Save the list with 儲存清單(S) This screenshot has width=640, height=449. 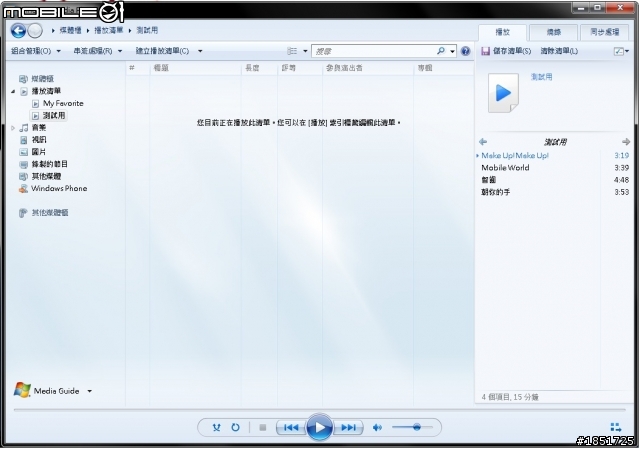point(506,51)
